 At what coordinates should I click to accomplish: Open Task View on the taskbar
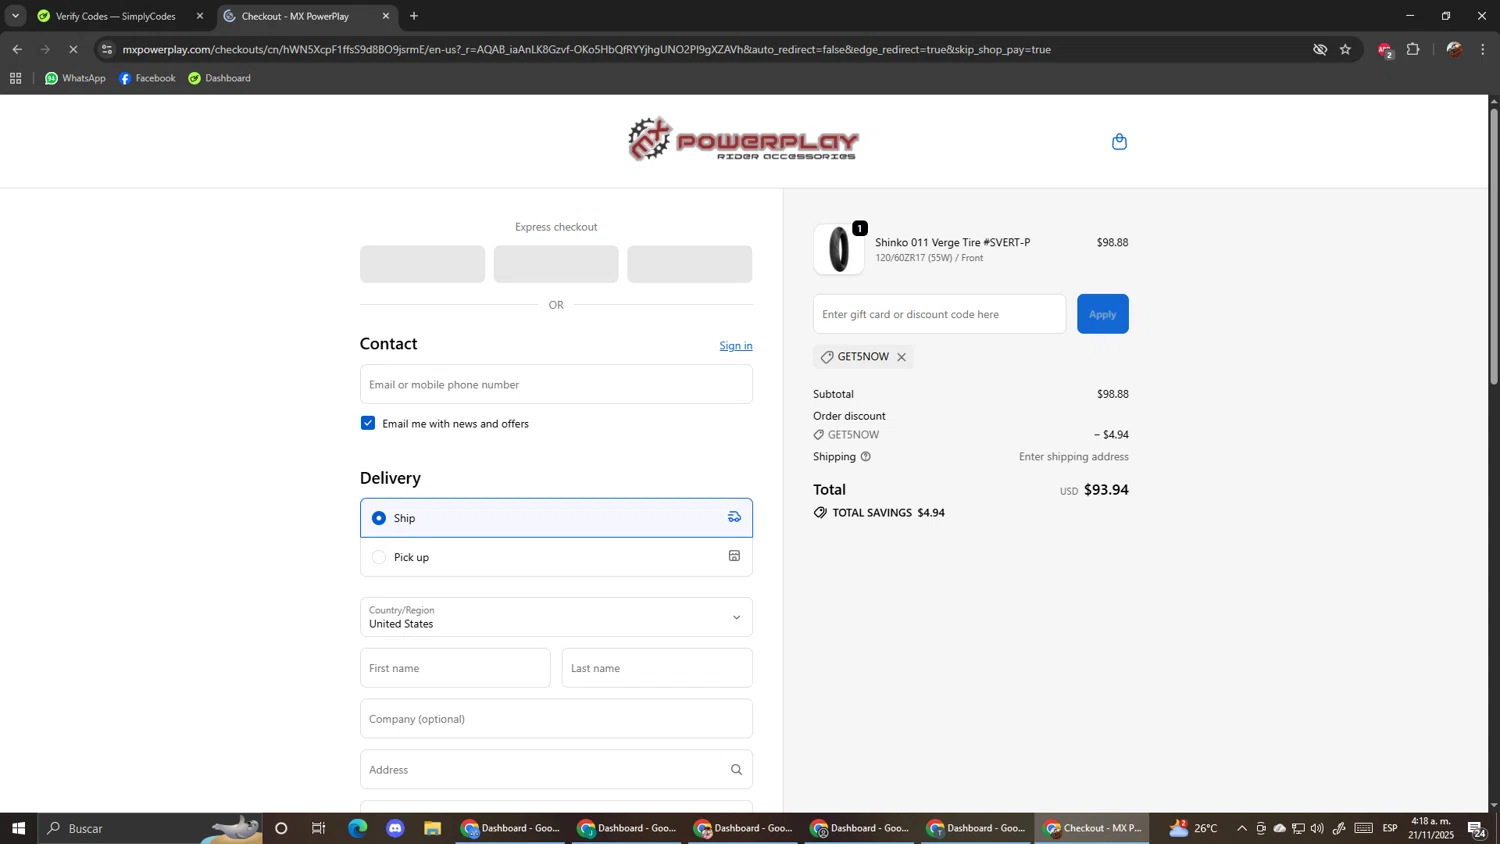(x=319, y=828)
